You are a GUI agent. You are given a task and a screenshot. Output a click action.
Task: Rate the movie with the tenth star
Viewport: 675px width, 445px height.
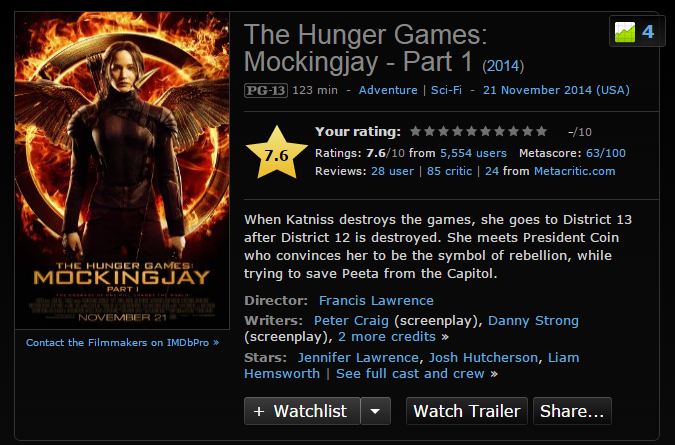tap(542, 131)
